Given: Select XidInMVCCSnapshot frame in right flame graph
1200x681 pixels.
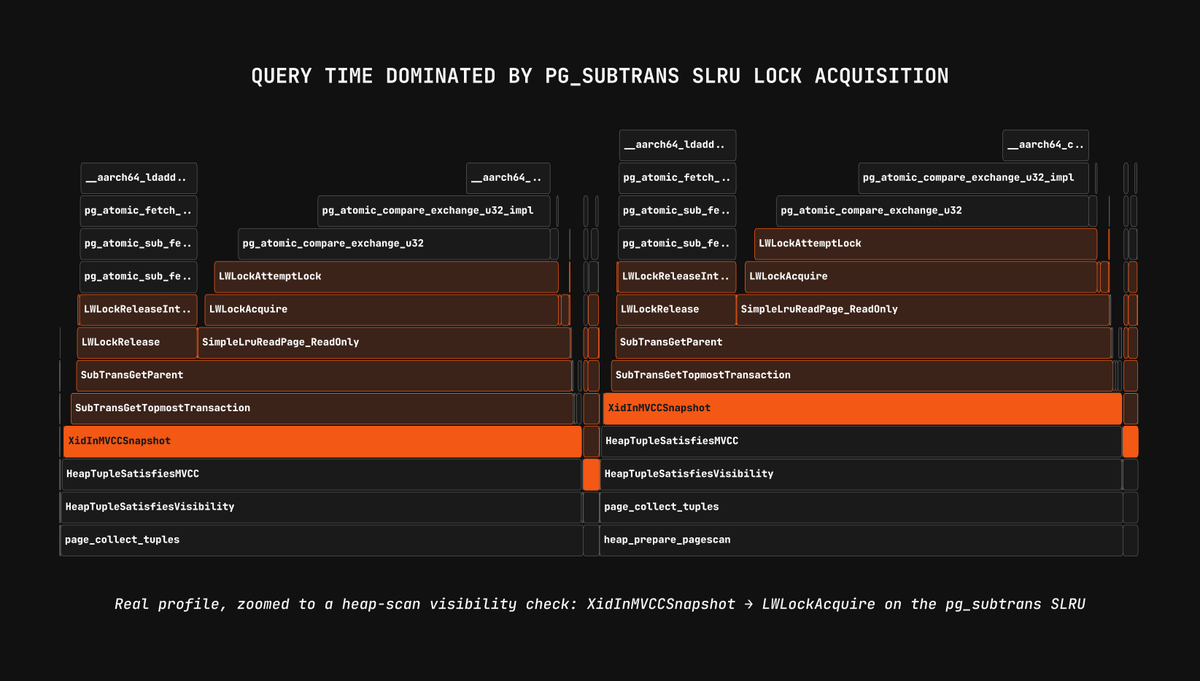Looking at the screenshot, I should click(862, 408).
